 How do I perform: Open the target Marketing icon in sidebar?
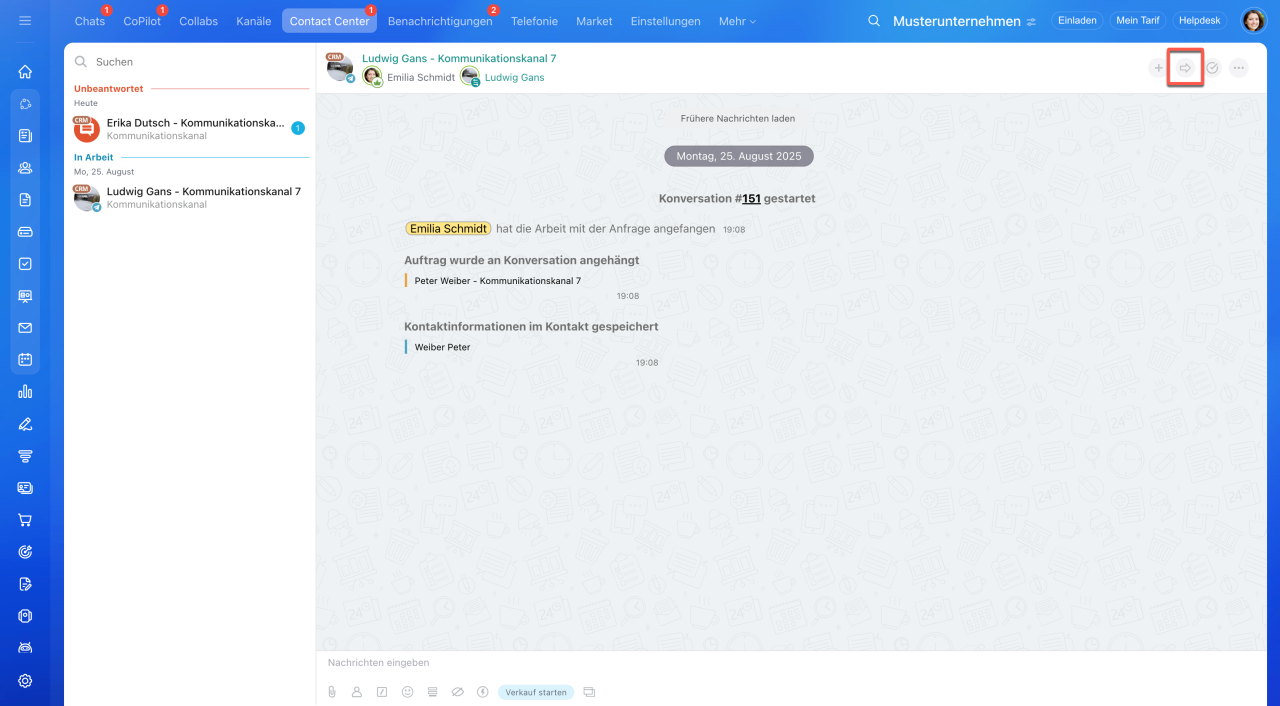25,552
